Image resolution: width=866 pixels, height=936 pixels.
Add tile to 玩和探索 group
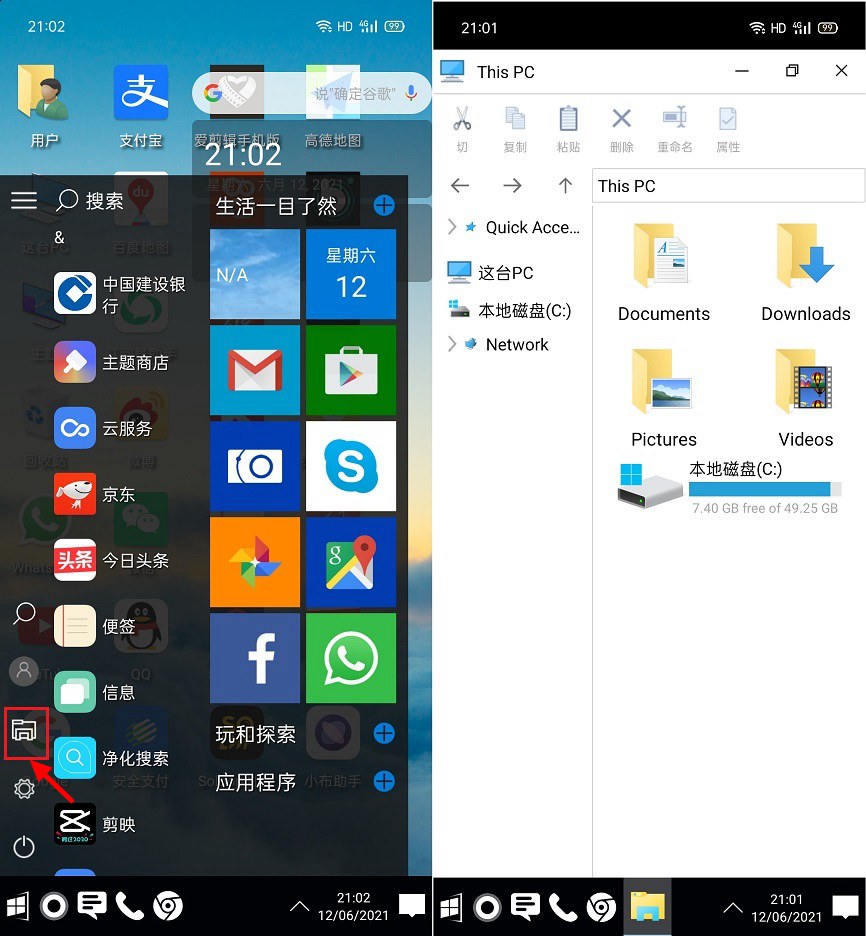click(384, 733)
